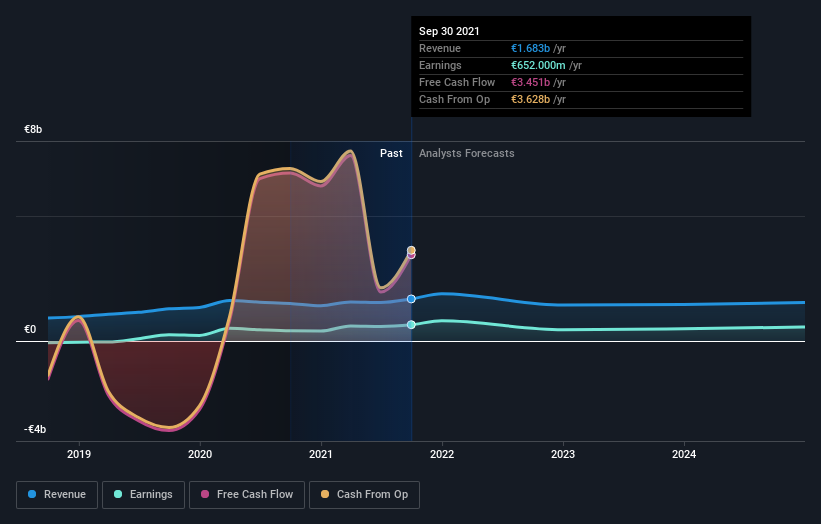Toggle the Free Cash Flow legend series
Image resolution: width=821 pixels, height=524 pixels.
(247, 495)
